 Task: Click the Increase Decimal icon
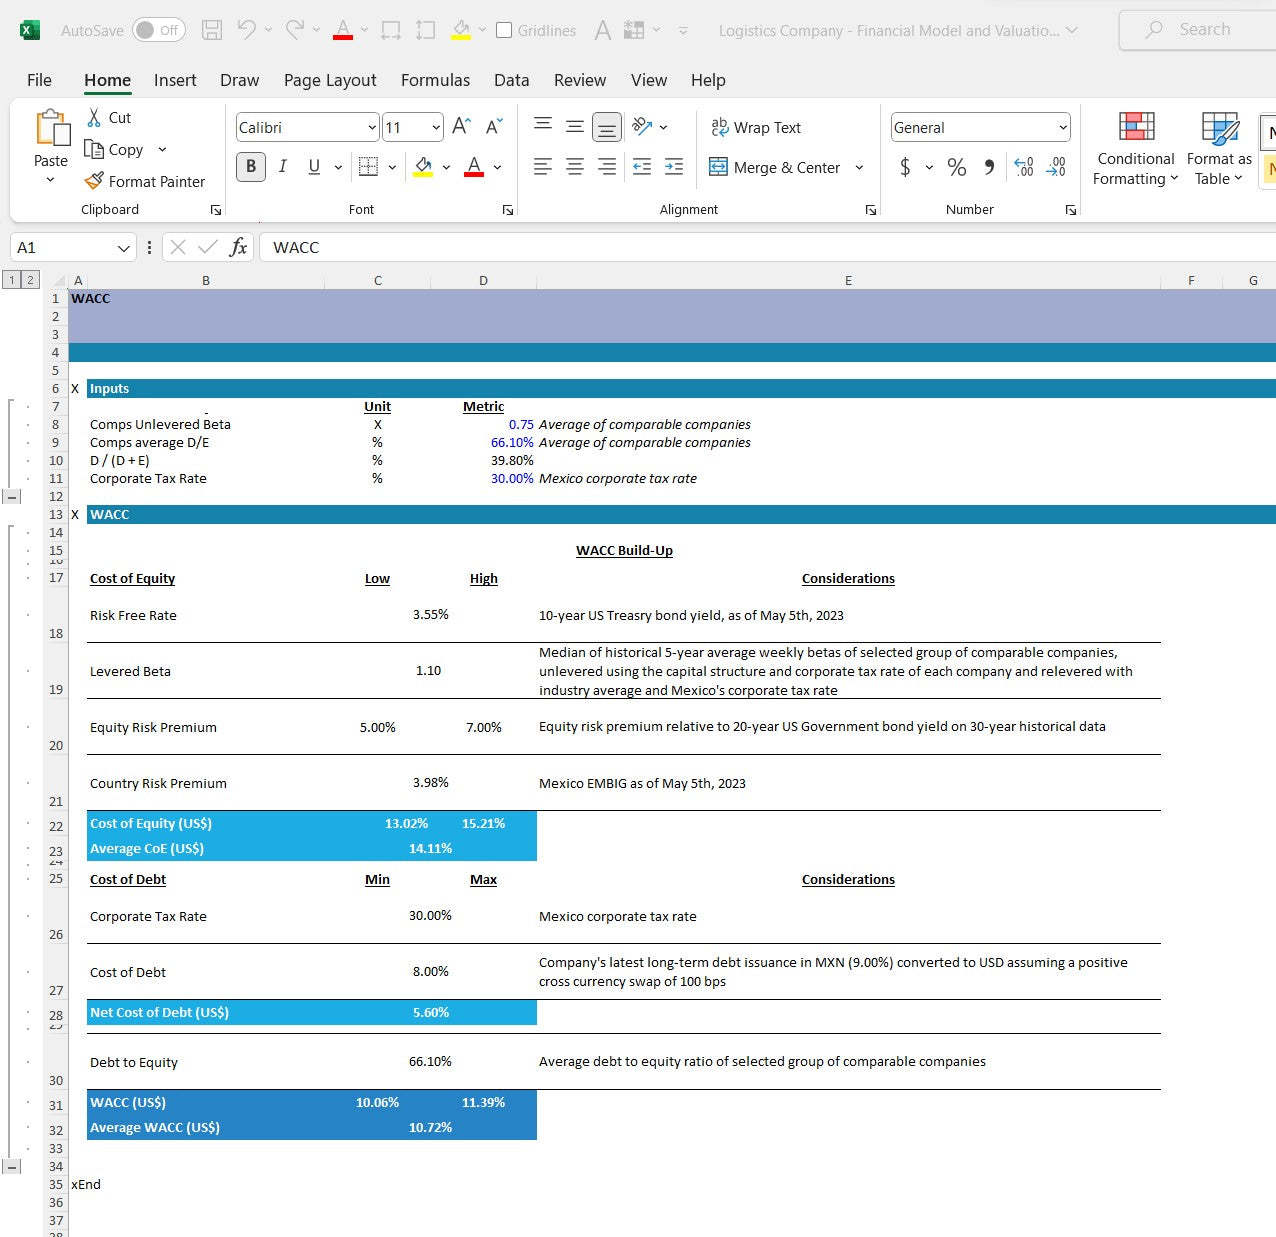point(1024,167)
